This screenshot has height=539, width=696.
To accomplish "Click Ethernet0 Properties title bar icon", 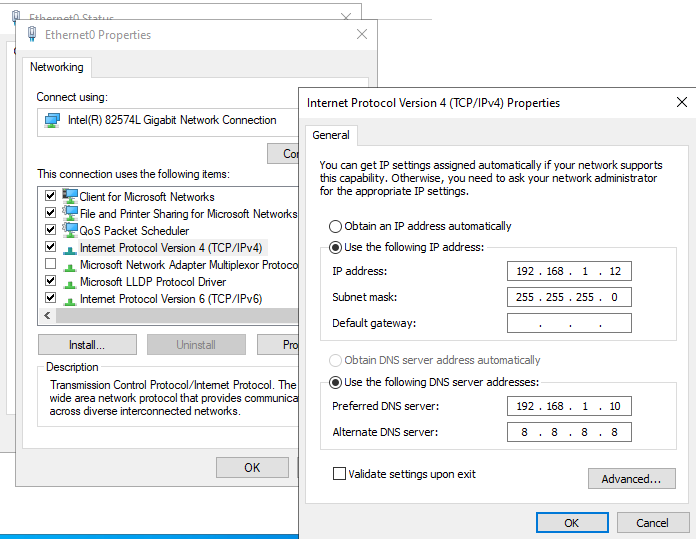I will [x=32, y=34].
